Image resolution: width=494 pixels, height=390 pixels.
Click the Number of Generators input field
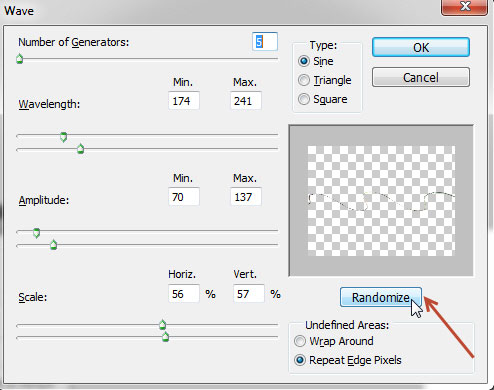pyautogui.click(x=265, y=42)
